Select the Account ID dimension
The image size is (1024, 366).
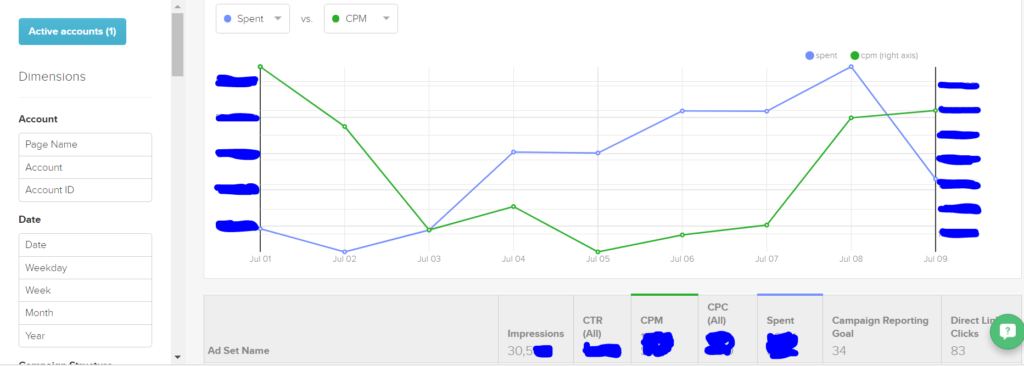[x=86, y=190]
